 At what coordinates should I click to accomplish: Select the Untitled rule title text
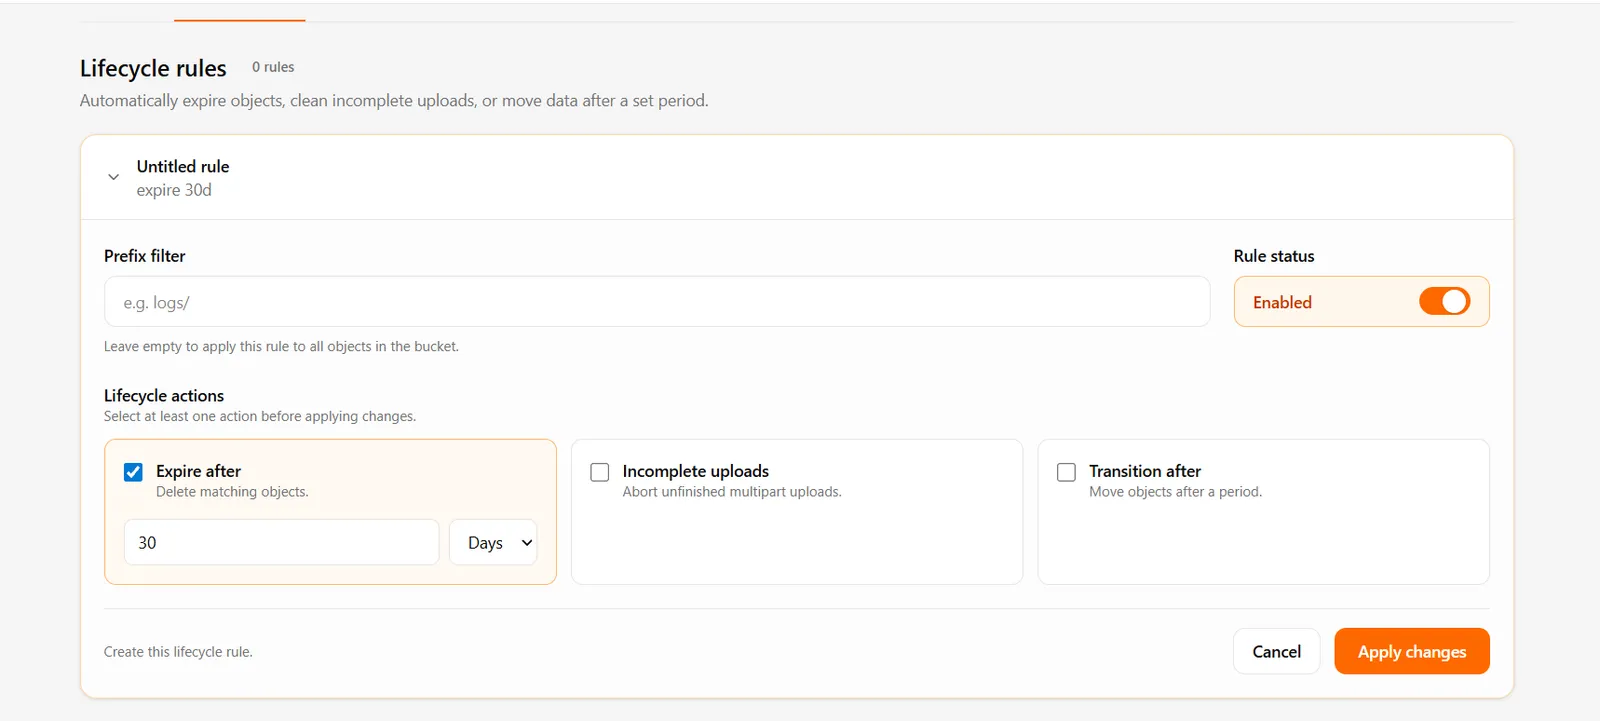pos(183,166)
